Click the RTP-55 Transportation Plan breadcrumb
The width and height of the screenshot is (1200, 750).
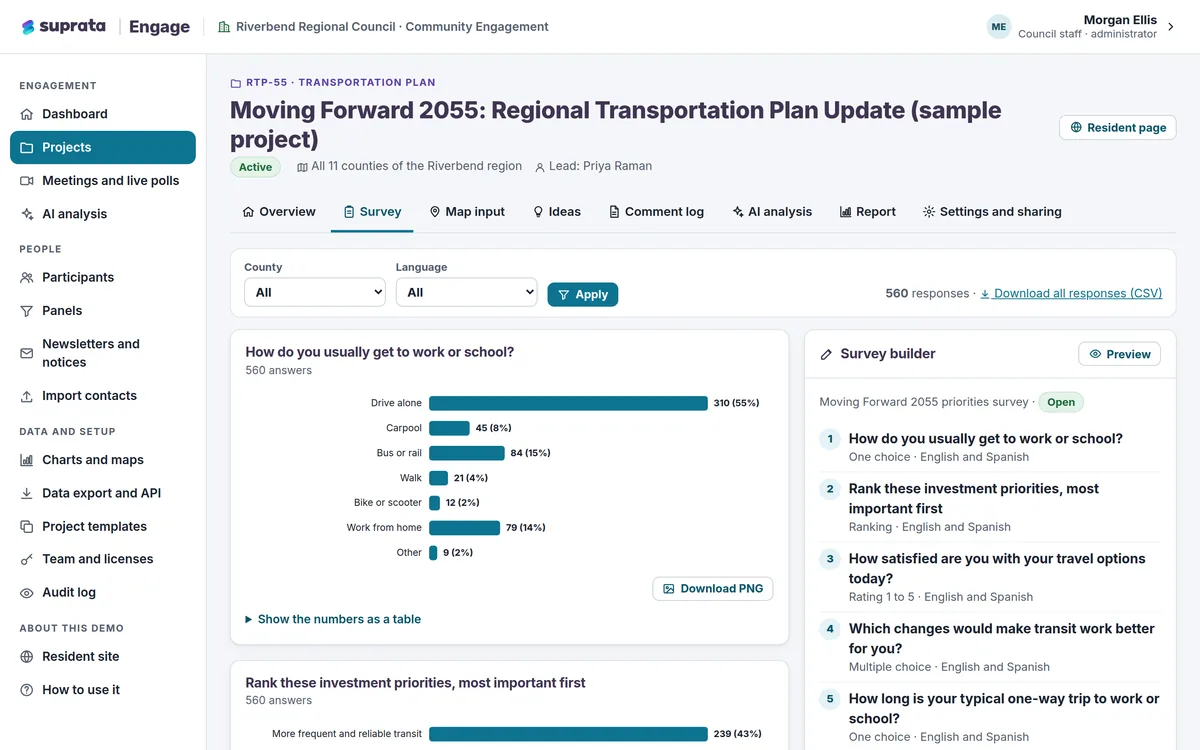point(333,82)
